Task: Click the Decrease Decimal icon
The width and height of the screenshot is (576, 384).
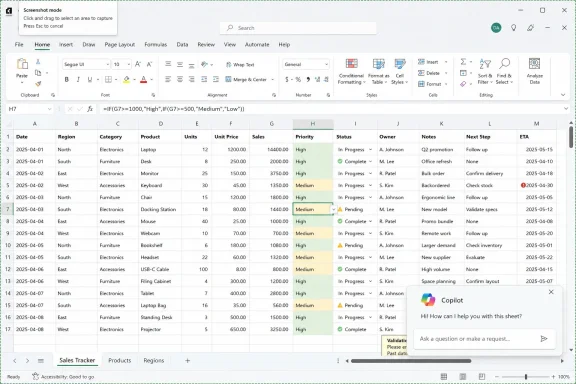Action: click(x=326, y=79)
